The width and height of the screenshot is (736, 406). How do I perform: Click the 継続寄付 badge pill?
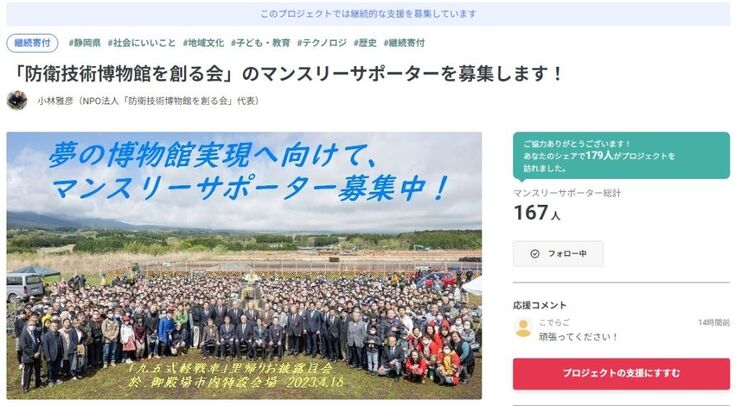(32, 43)
